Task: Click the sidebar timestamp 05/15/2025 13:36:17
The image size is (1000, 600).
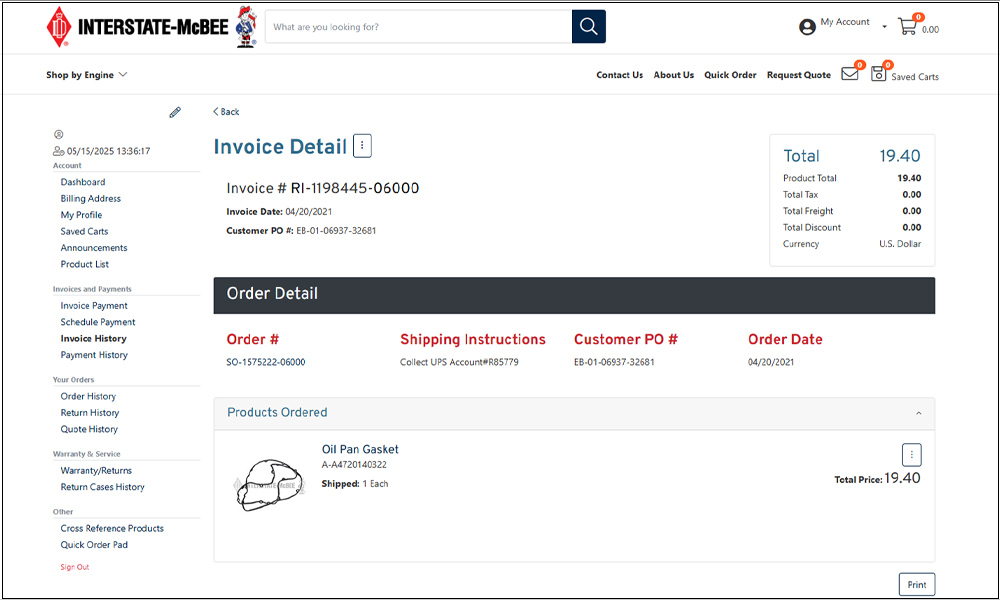Action: [108, 151]
